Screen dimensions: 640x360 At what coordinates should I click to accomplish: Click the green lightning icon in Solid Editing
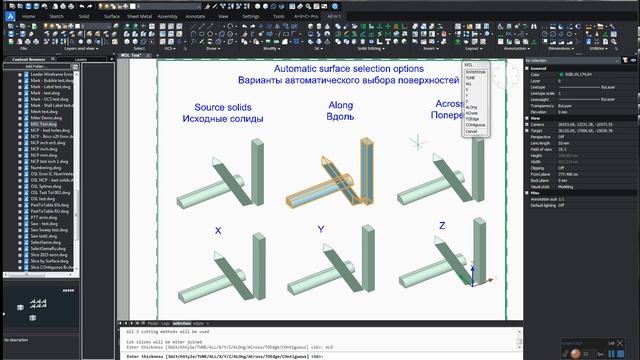pyautogui.click(x=380, y=34)
